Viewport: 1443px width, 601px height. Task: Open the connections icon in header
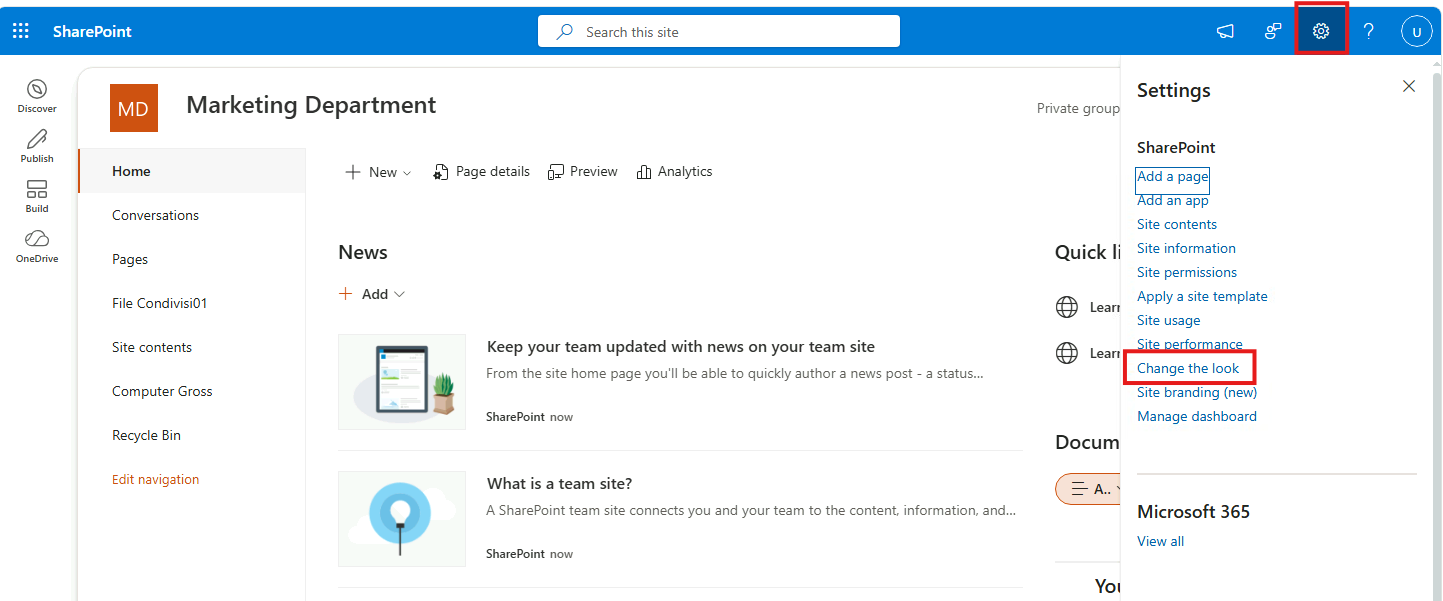coord(1273,31)
